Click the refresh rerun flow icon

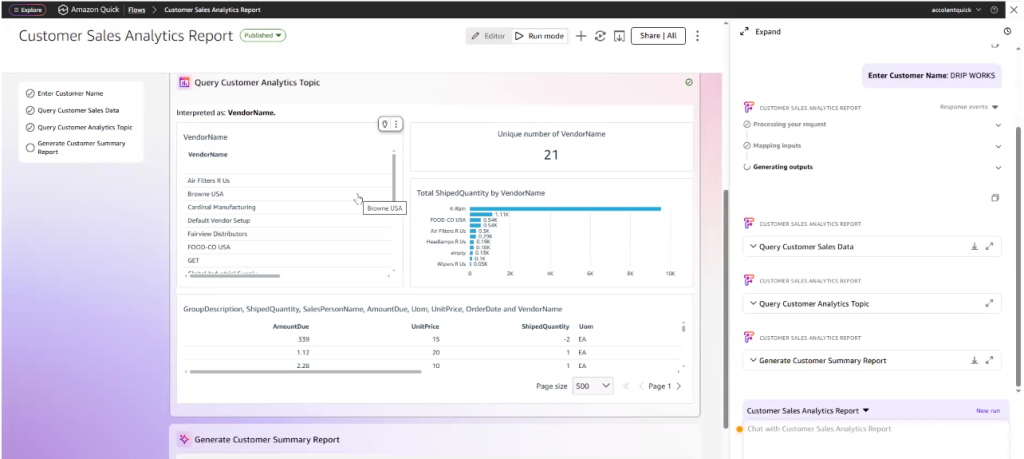[x=600, y=36]
